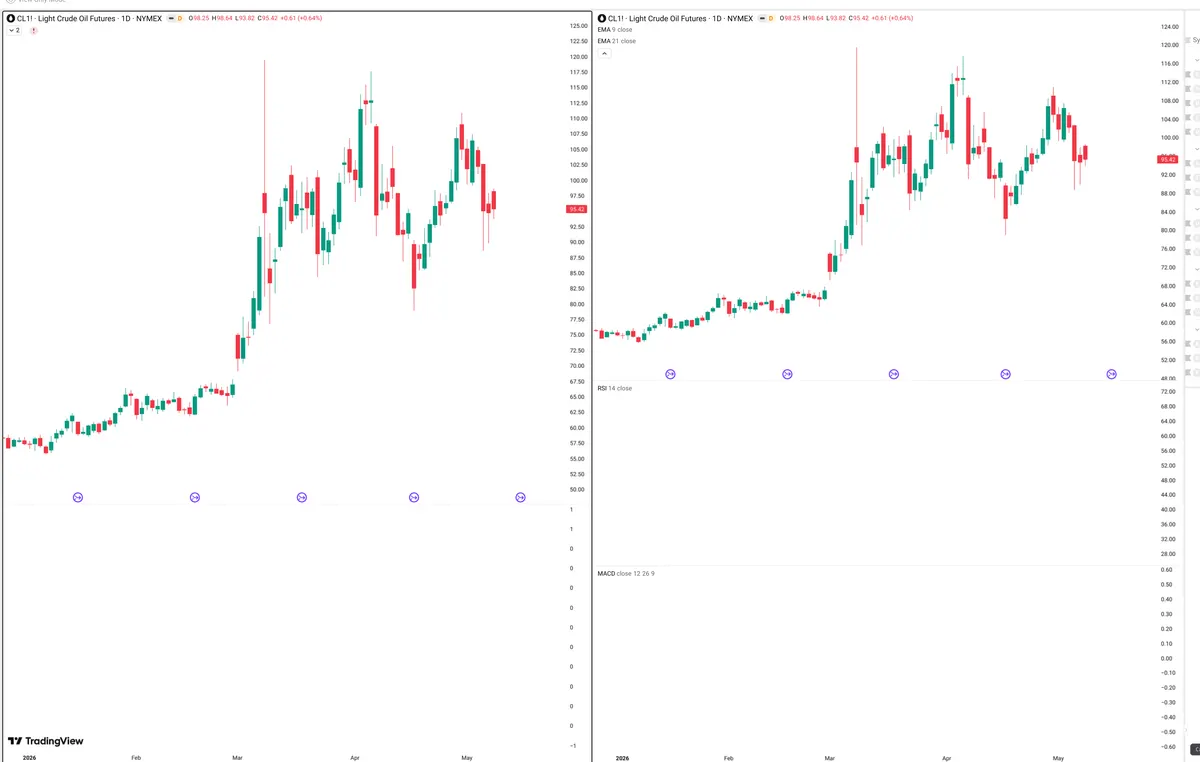The width and height of the screenshot is (1200, 762).
Task: Collapse the indicator legend in right chart
Action: click(603, 53)
